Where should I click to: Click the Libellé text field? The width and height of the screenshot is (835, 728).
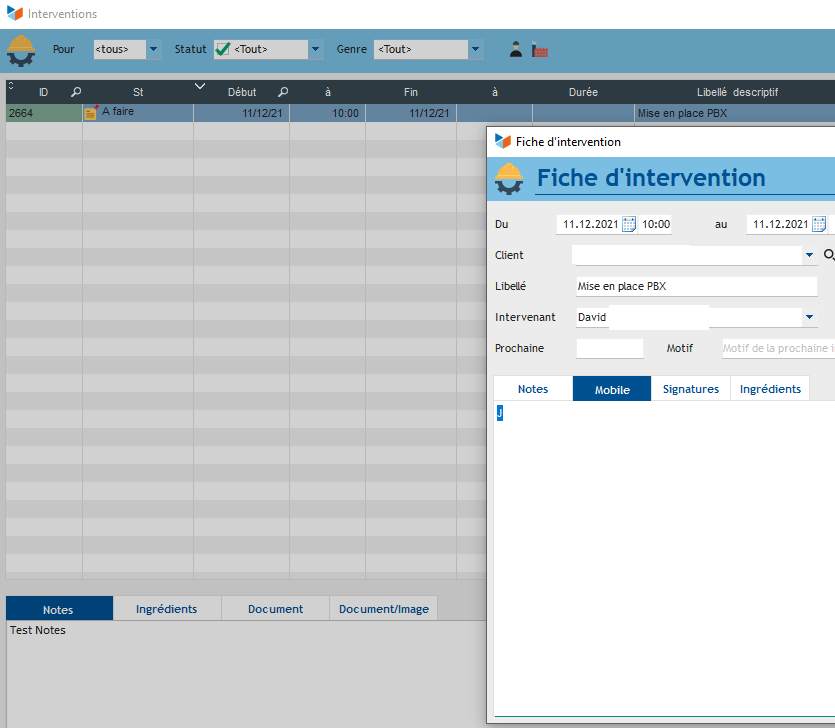[696, 286]
